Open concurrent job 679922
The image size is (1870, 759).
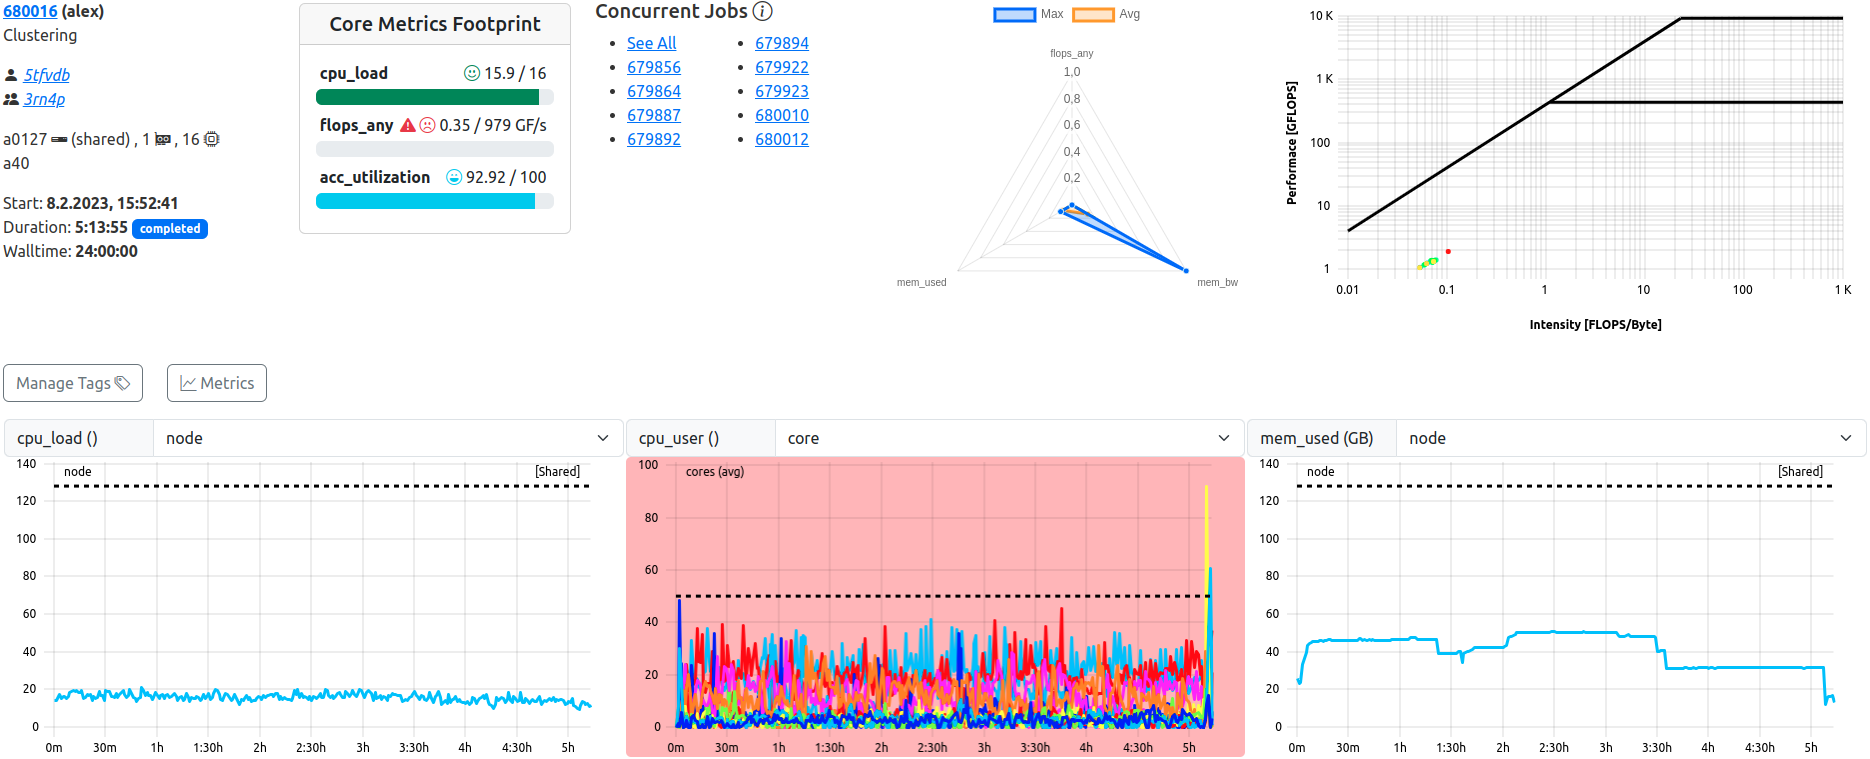(x=782, y=67)
